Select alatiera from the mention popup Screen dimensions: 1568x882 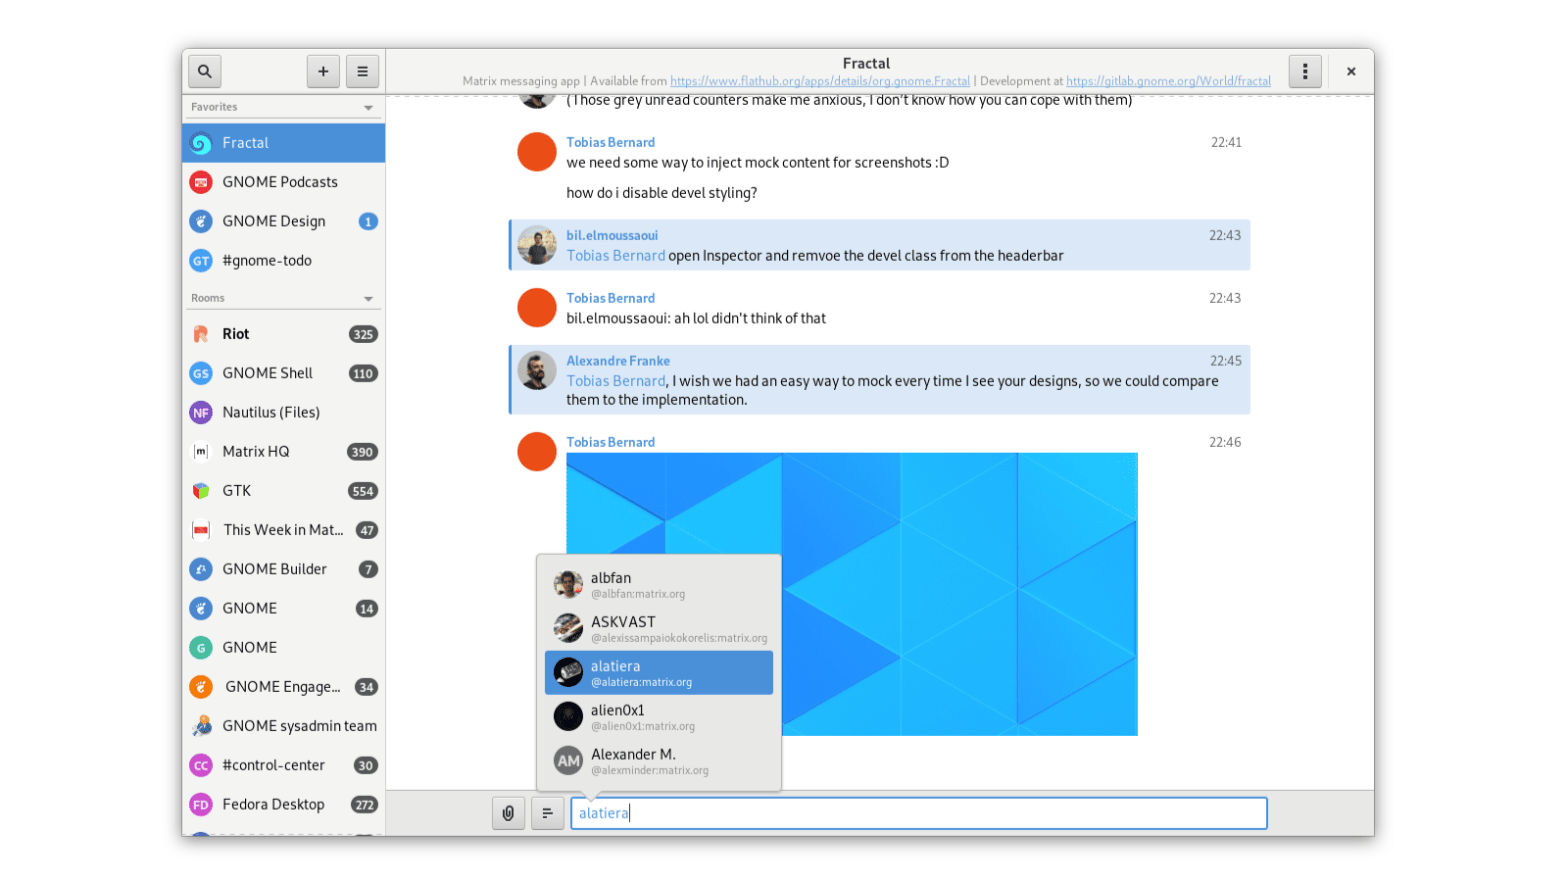point(659,673)
